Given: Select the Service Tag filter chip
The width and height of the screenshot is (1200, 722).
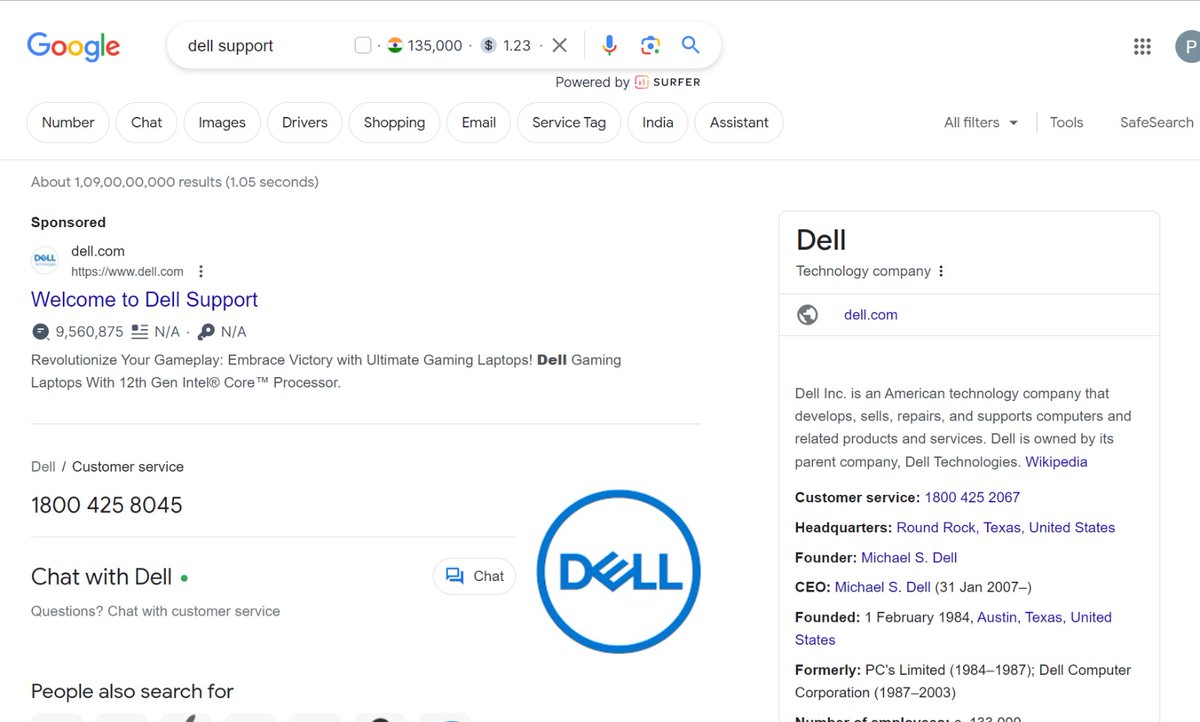Looking at the screenshot, I should click(x=569, y=122).
